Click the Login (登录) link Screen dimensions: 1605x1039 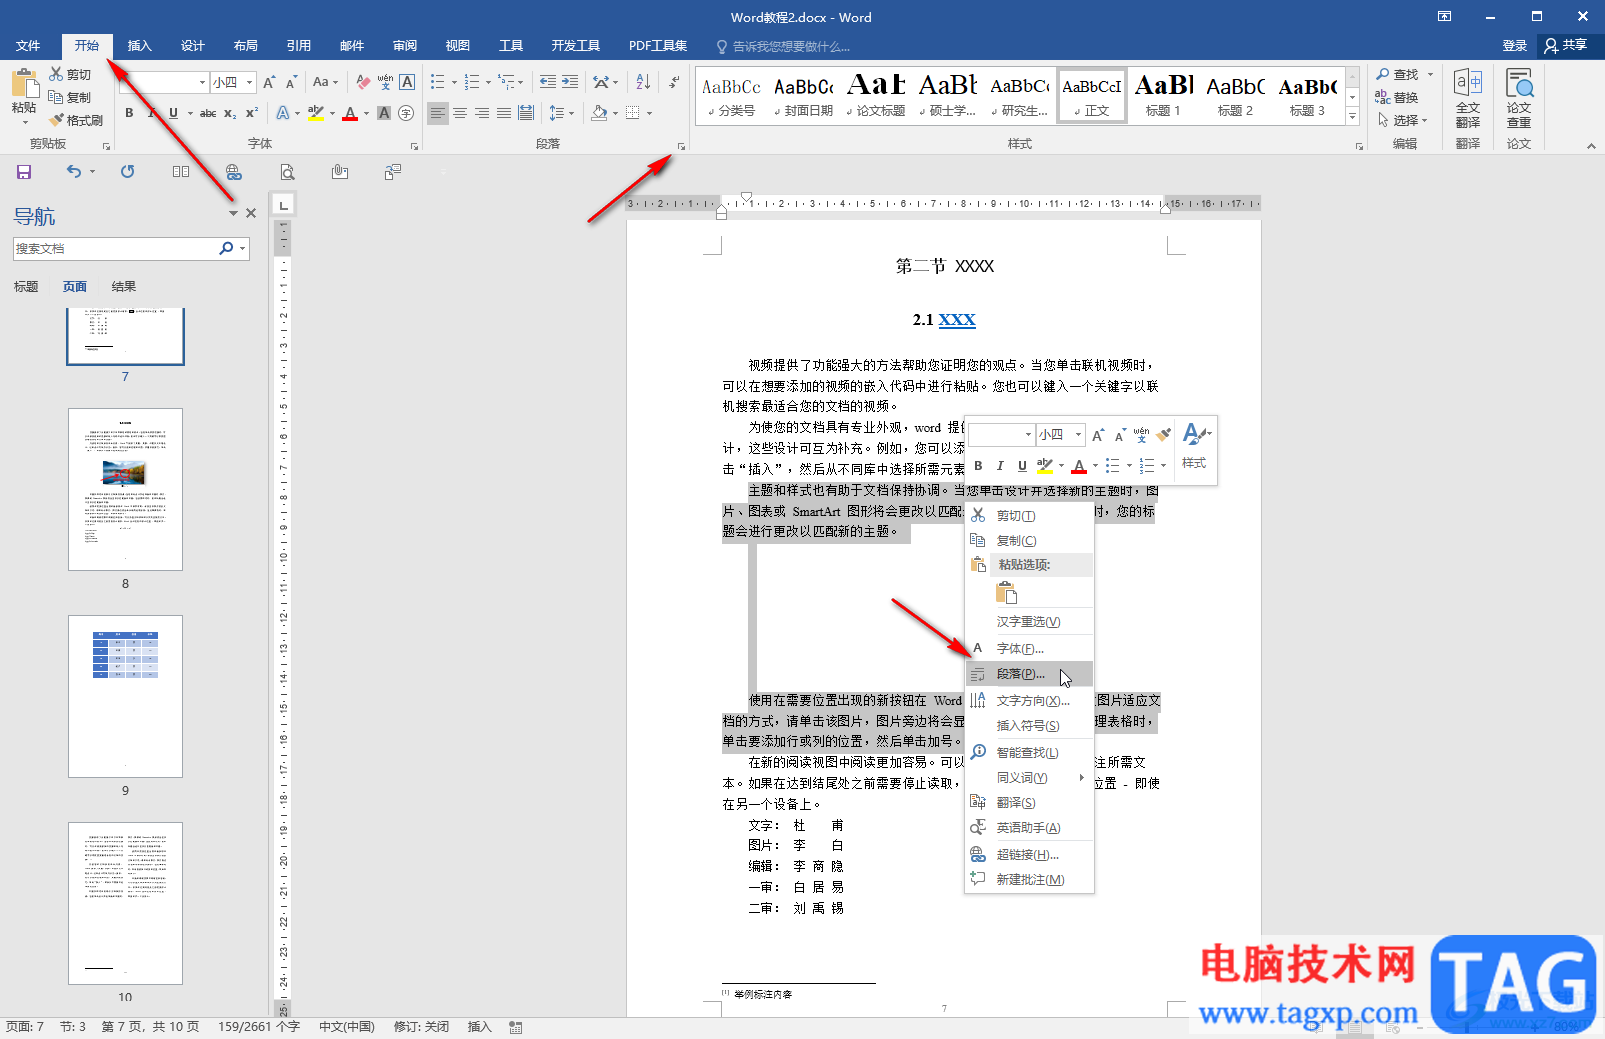point(1514,45)
